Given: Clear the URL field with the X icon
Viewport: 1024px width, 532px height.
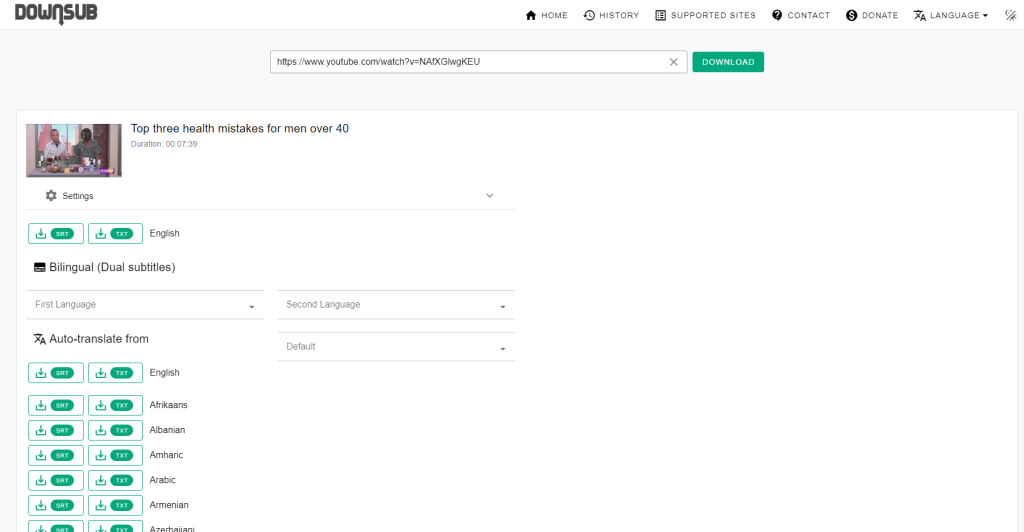Looking at the screenshot, I should [x=673, y=62].
